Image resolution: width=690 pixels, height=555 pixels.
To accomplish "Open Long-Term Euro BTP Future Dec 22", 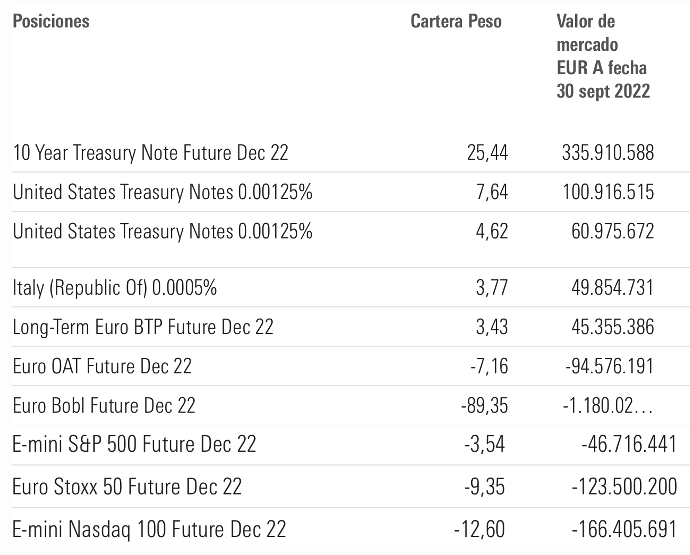I will [143, 327].
